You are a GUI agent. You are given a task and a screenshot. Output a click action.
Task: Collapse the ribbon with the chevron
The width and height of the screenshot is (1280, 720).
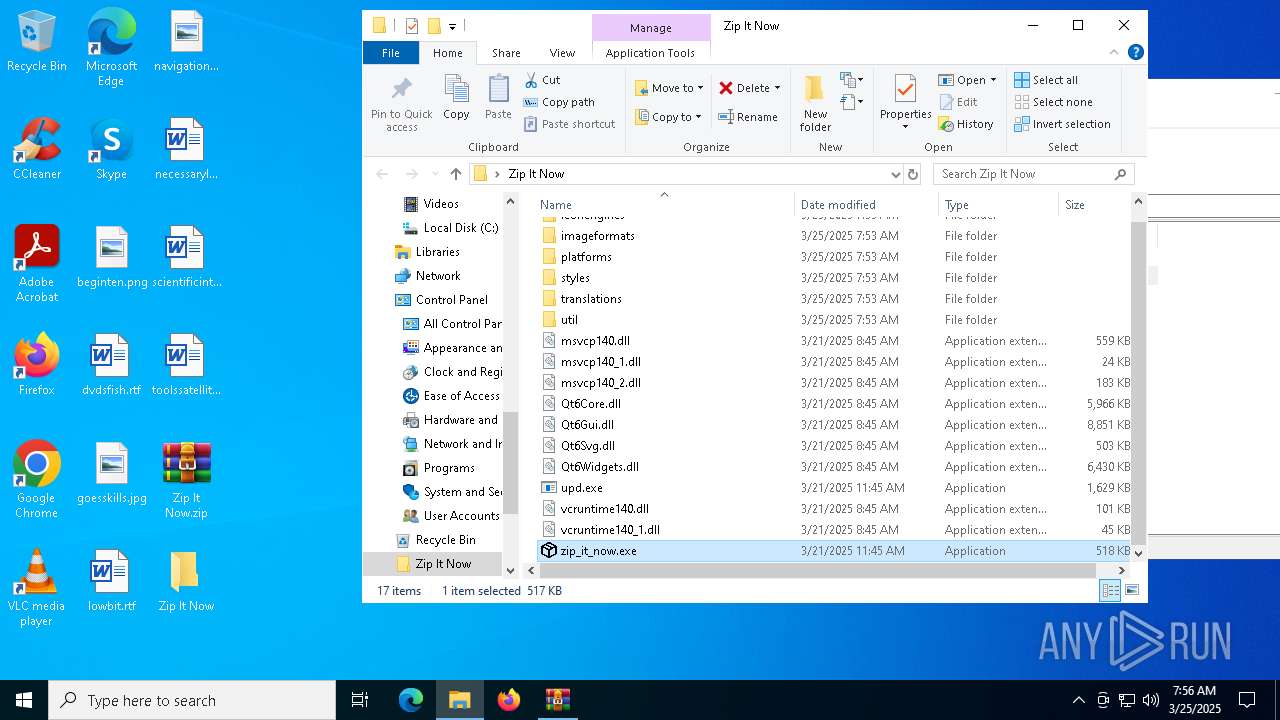pos(1114,53)
